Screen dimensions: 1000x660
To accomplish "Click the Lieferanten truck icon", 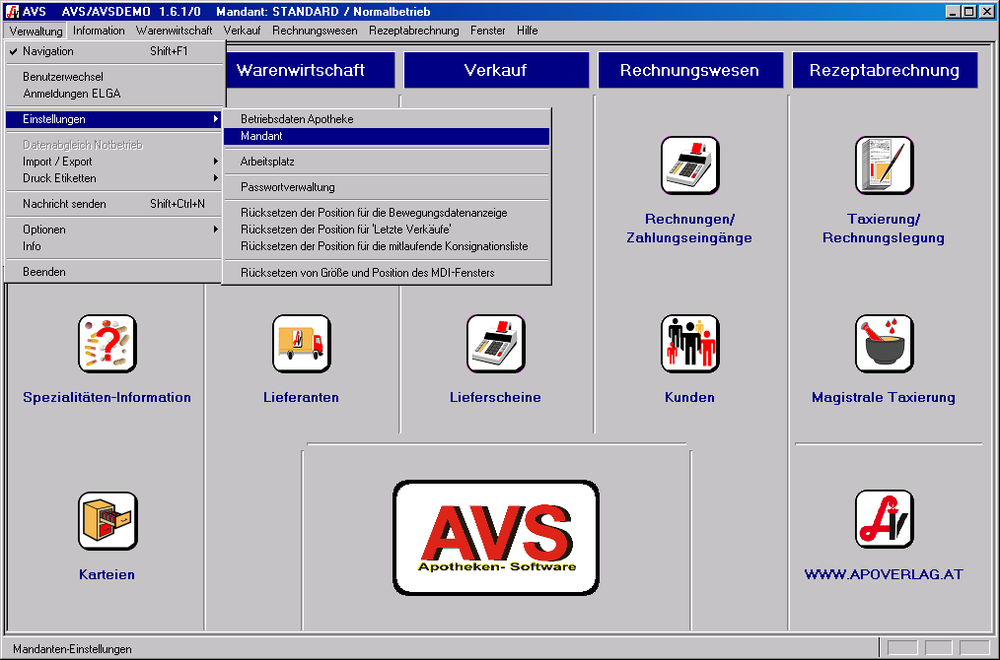I will point(301,344).
